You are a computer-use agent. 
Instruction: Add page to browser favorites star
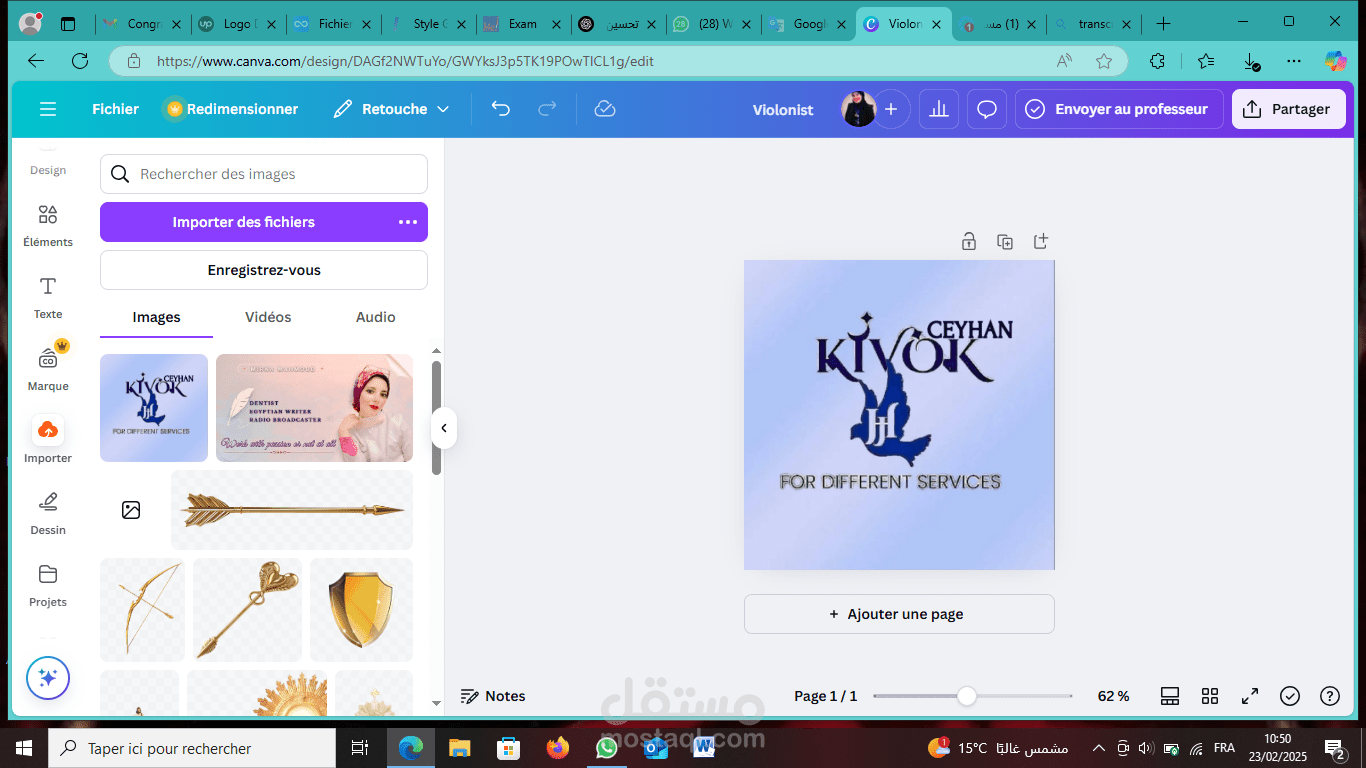(1104, 61)
